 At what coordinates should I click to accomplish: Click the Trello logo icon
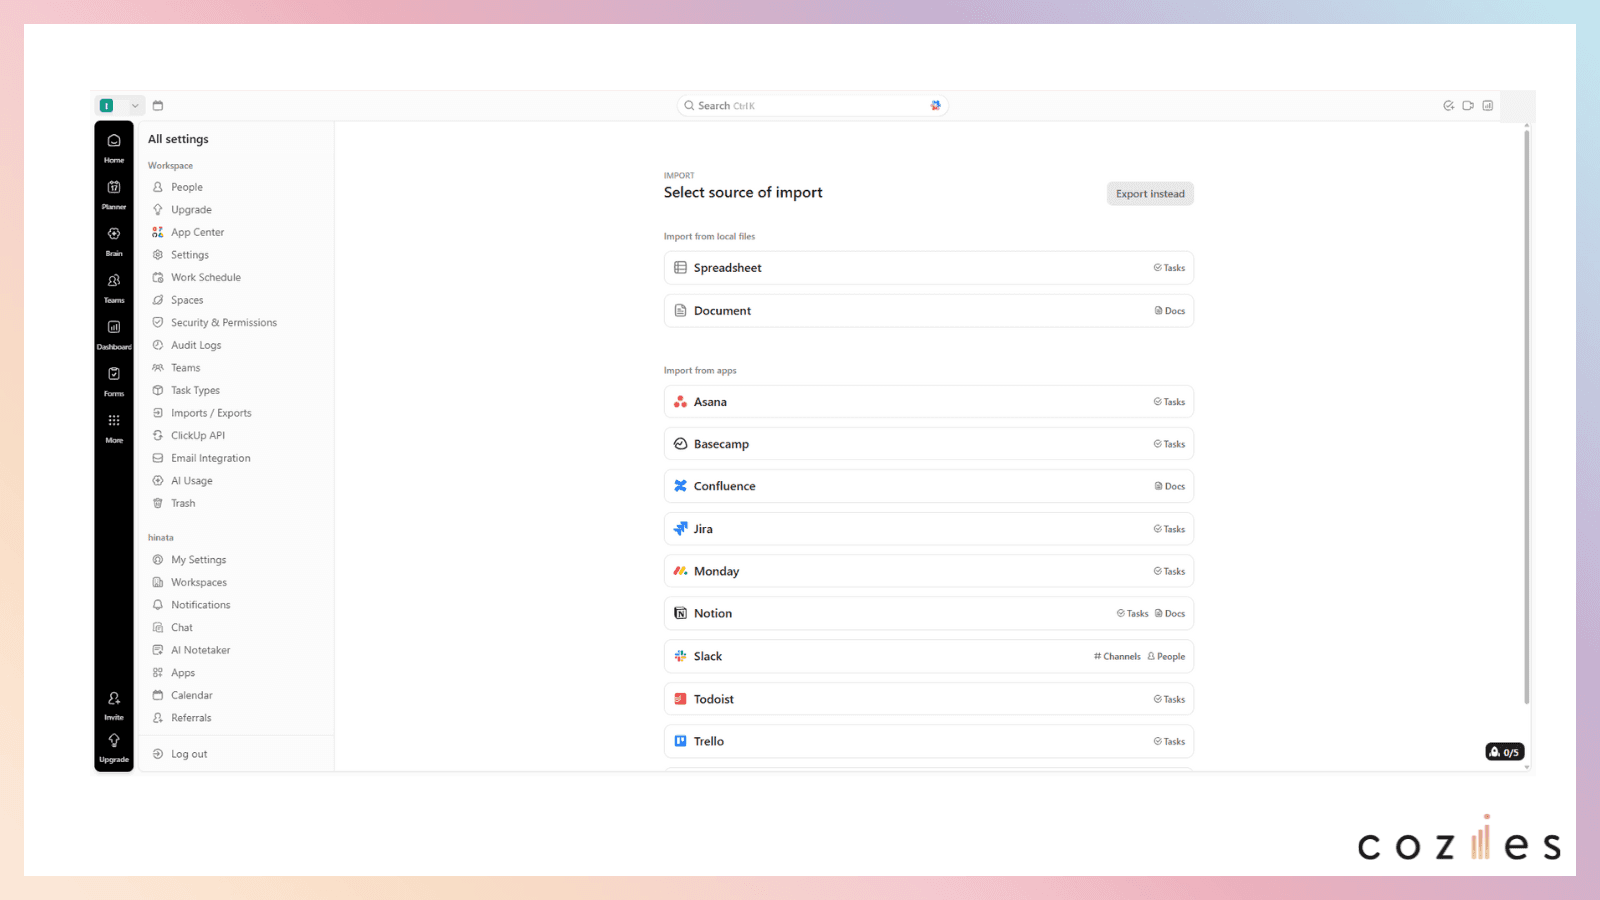tap(680, 741)
